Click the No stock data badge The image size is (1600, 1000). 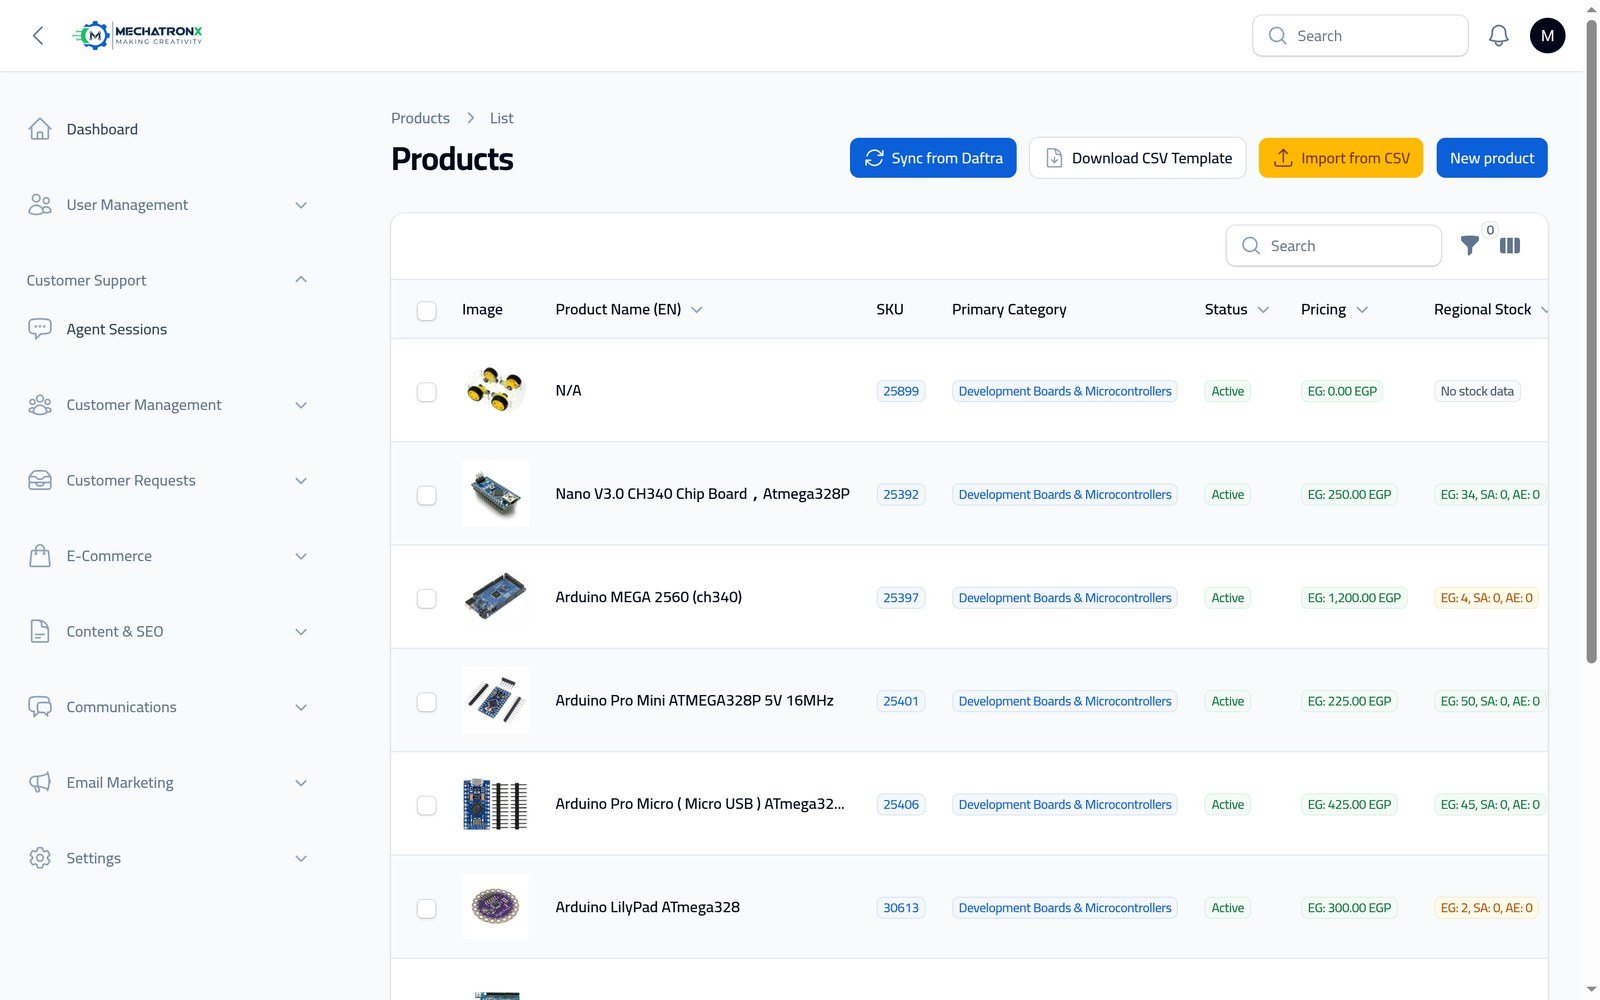tap(1477, 391)
